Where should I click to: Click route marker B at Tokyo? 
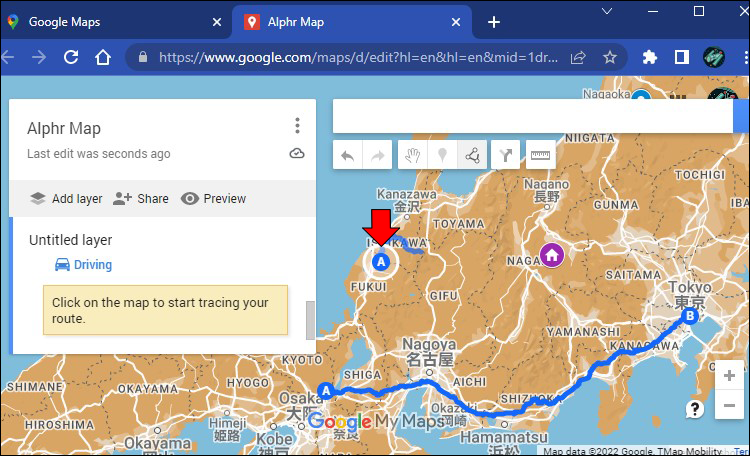(x=690, y=316)
